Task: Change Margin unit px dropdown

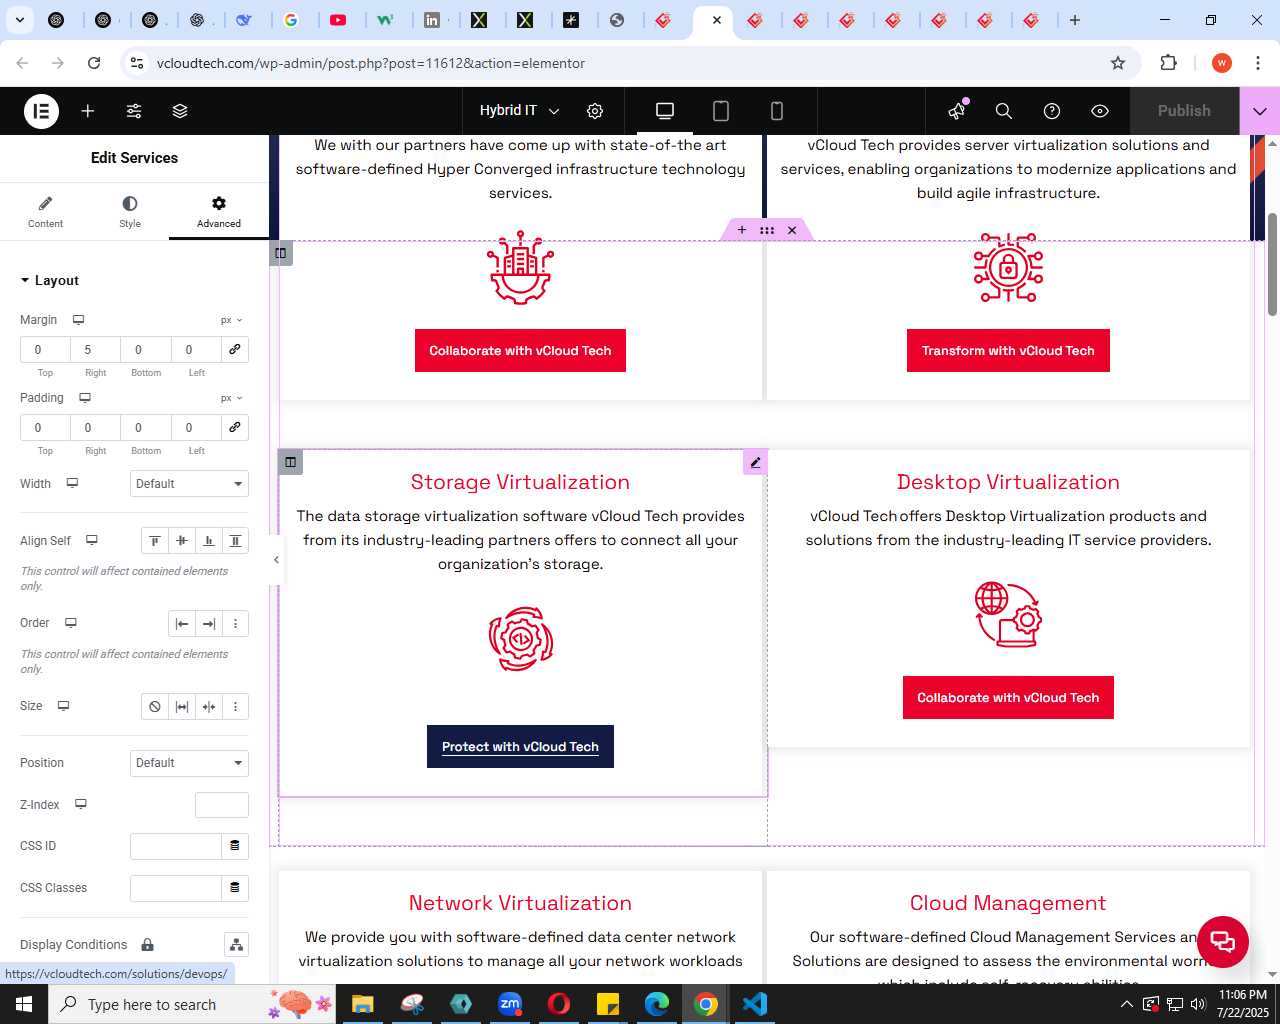Action: (x=232, y=320)
